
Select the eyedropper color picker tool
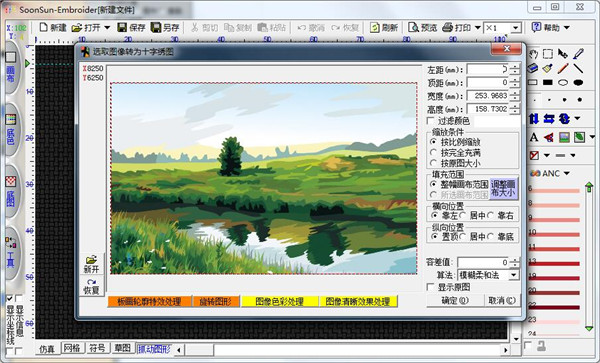pos(578,54)
